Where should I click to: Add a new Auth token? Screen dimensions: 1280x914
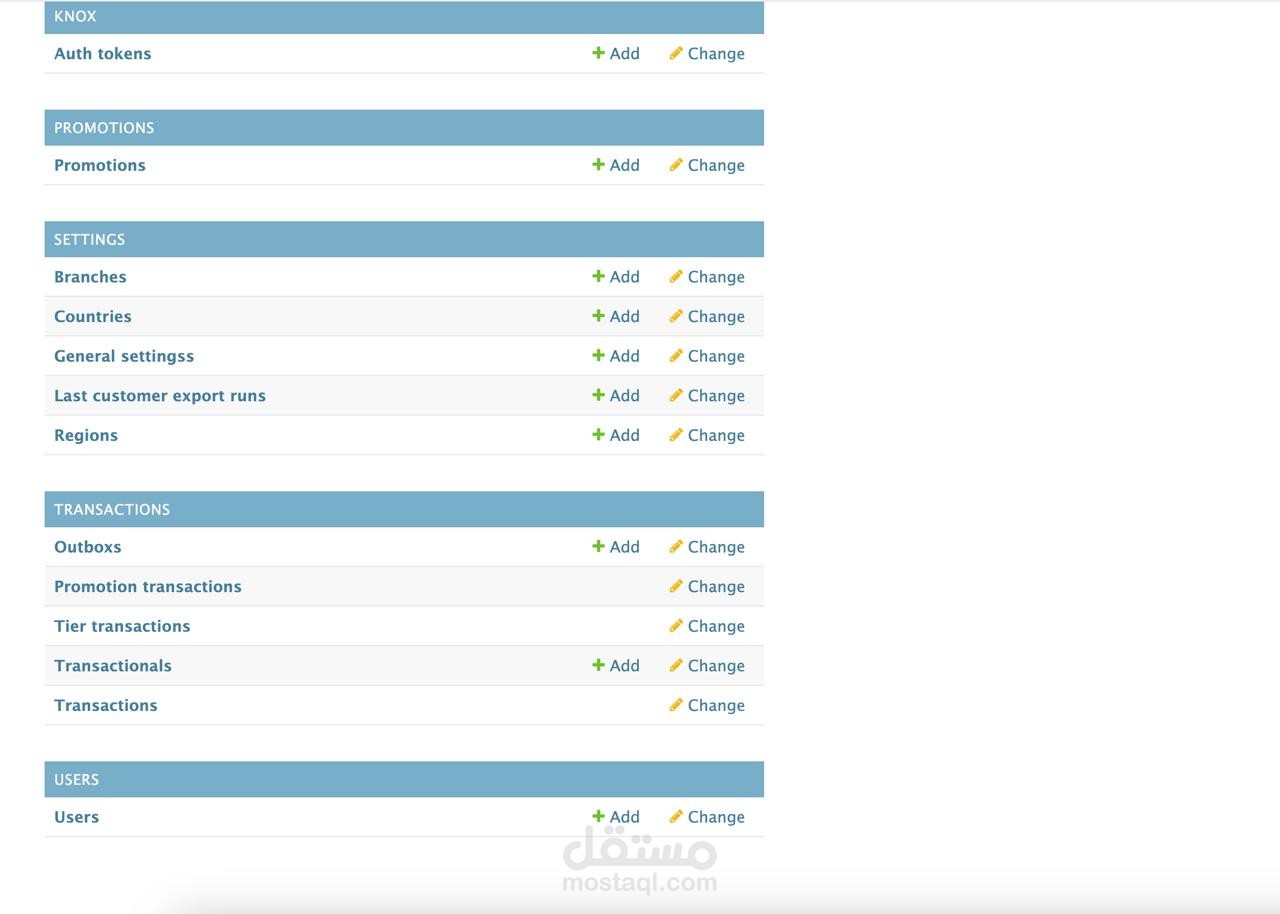pos(616,54)
